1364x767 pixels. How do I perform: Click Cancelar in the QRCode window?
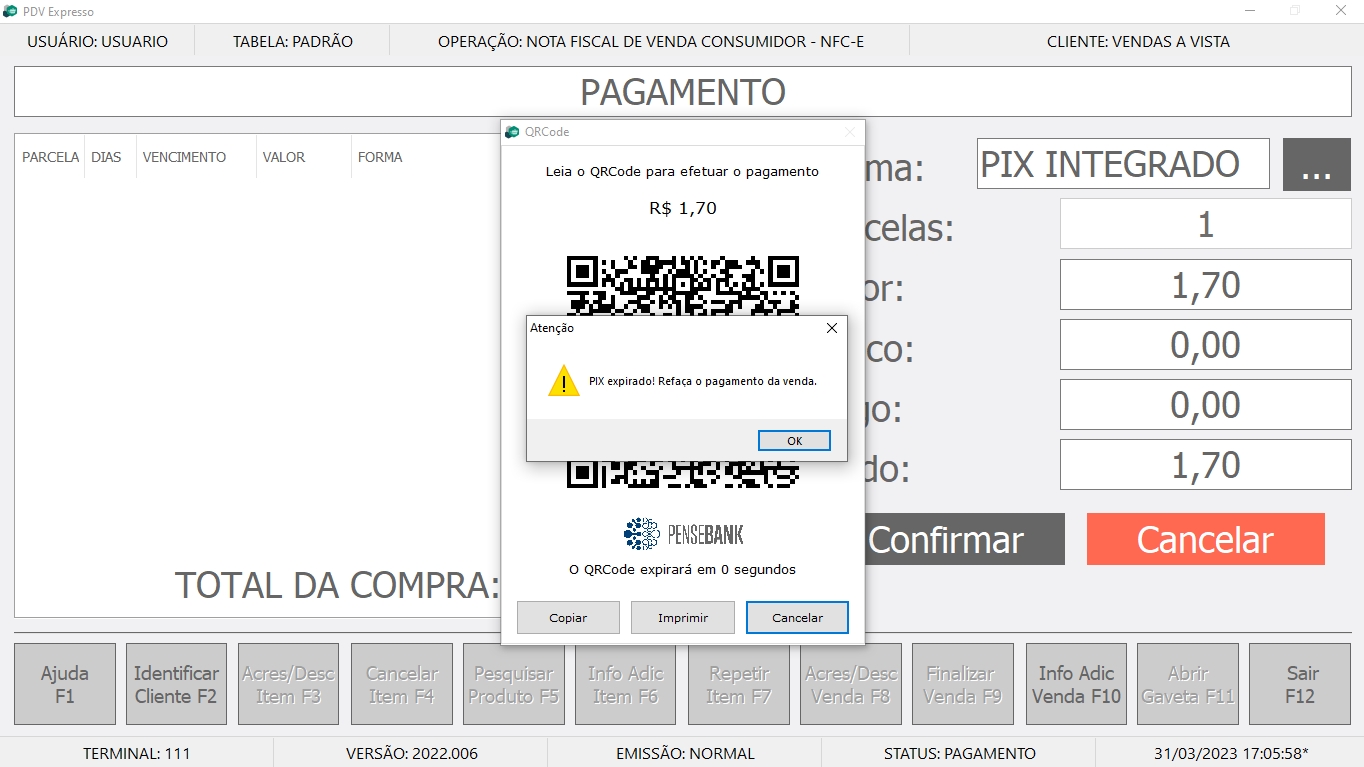(797, 618)
